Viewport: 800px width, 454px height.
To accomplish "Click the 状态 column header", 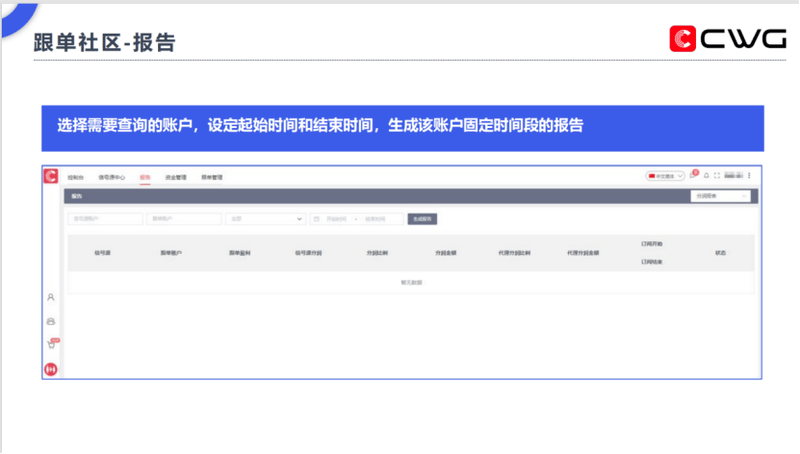I will (x=720, y=253).
